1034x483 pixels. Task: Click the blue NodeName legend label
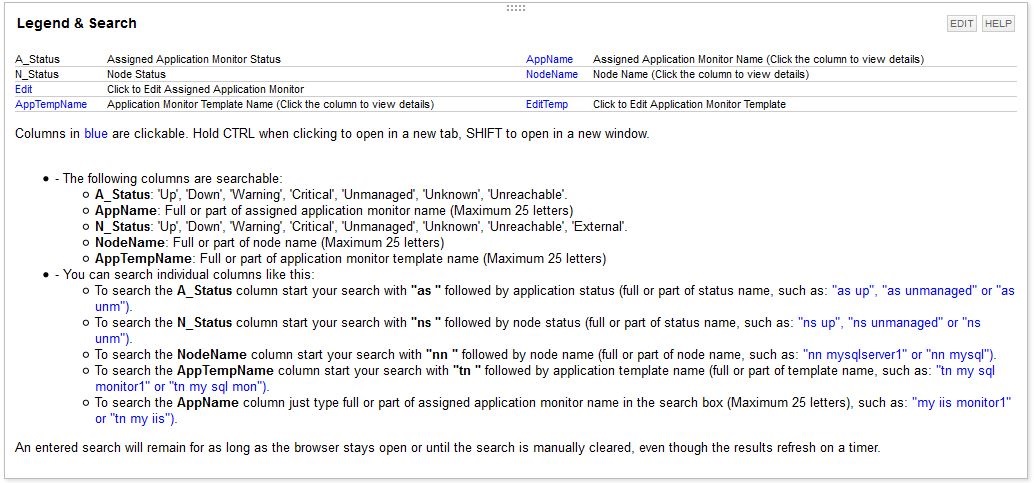(552, 75)
